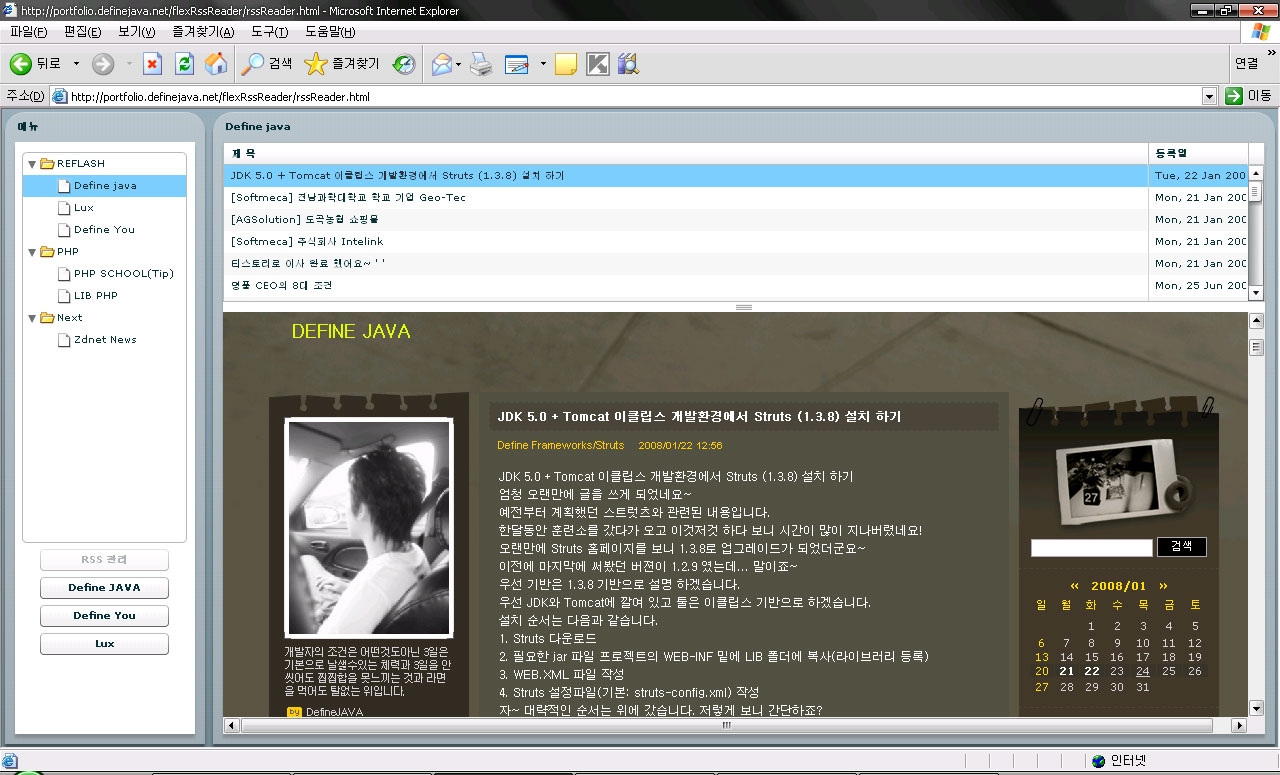Click the Define JAVA sidebar button

[x=104, y=588]
